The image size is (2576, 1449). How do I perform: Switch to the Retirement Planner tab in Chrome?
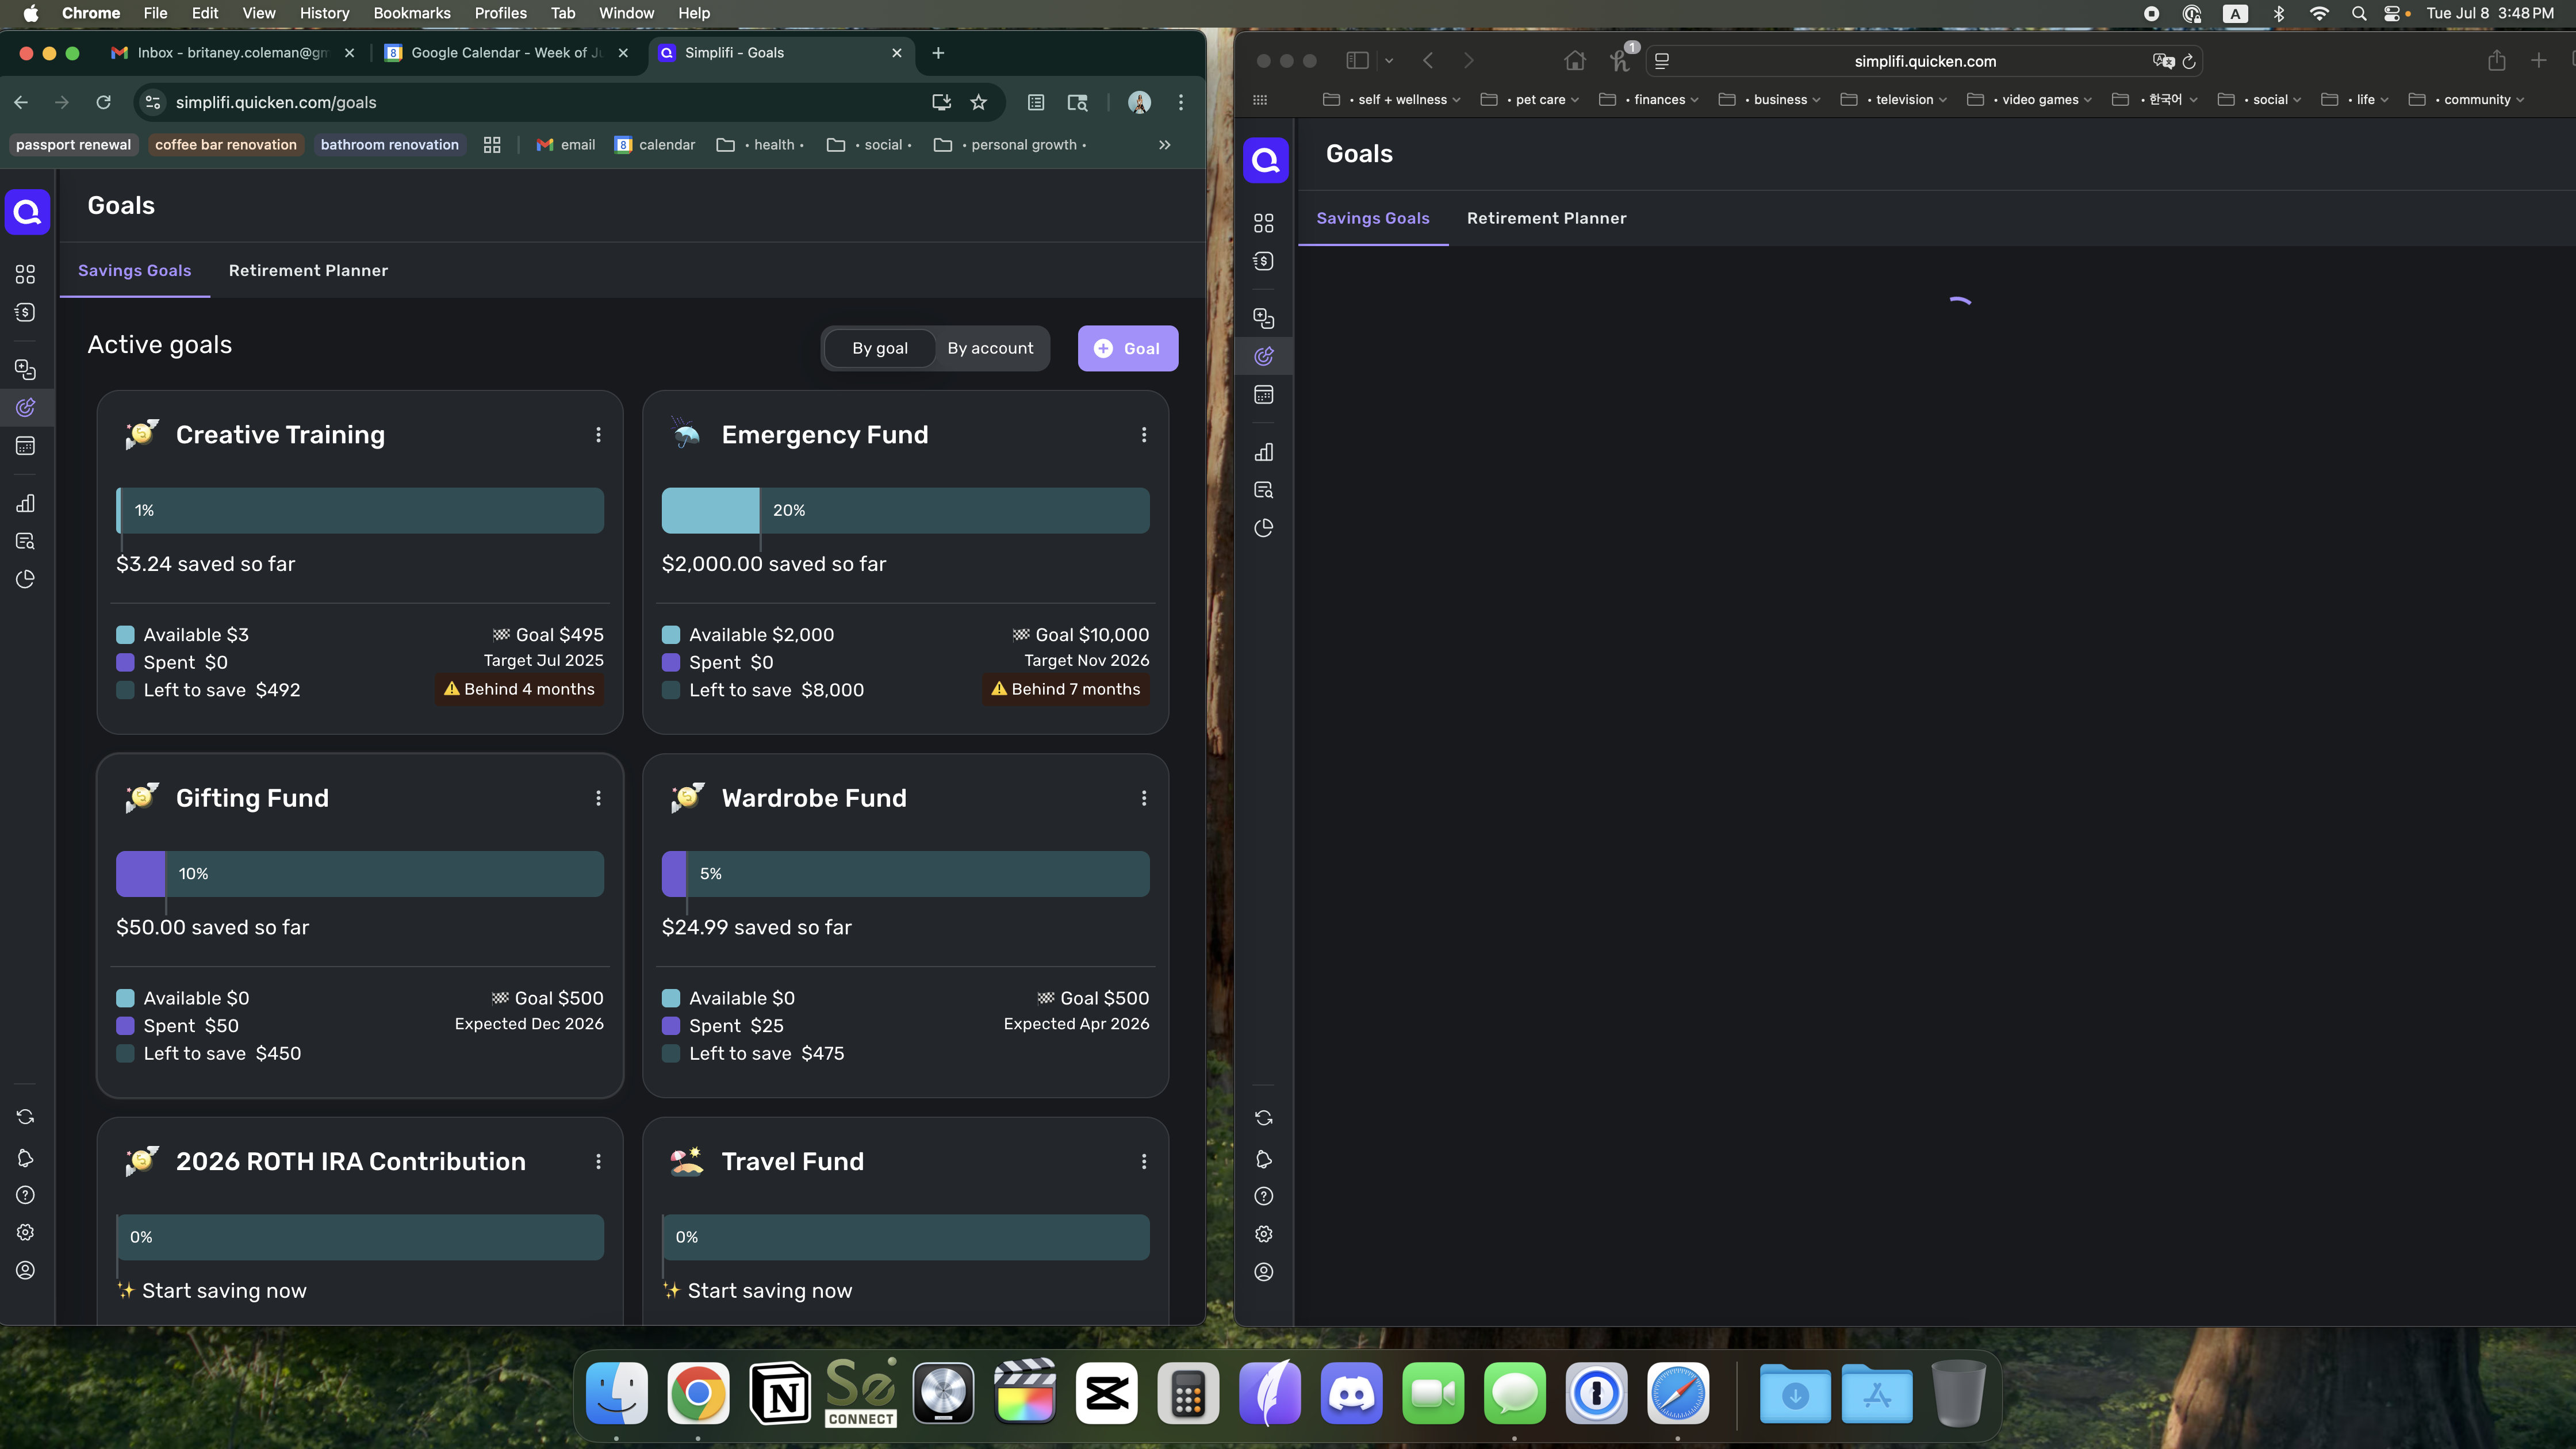pyautogui.click(x=308, y=271)
